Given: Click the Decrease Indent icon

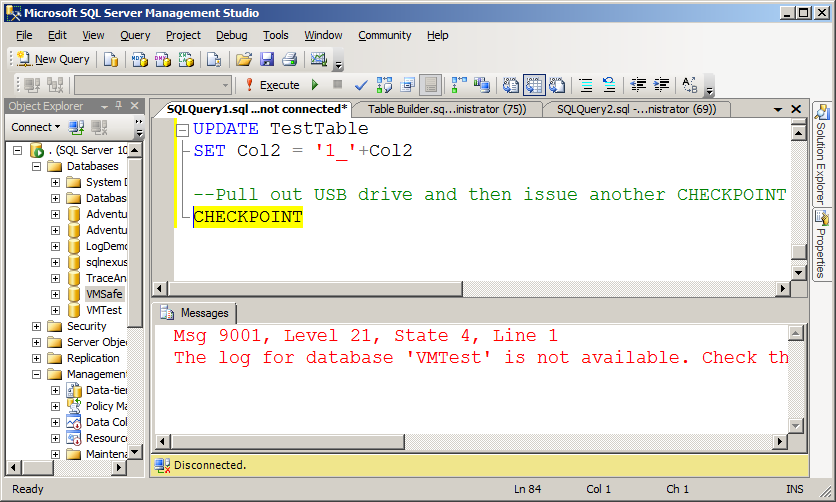Looking at the screenshot, I should pyautogui.click(x=638, y=85).
